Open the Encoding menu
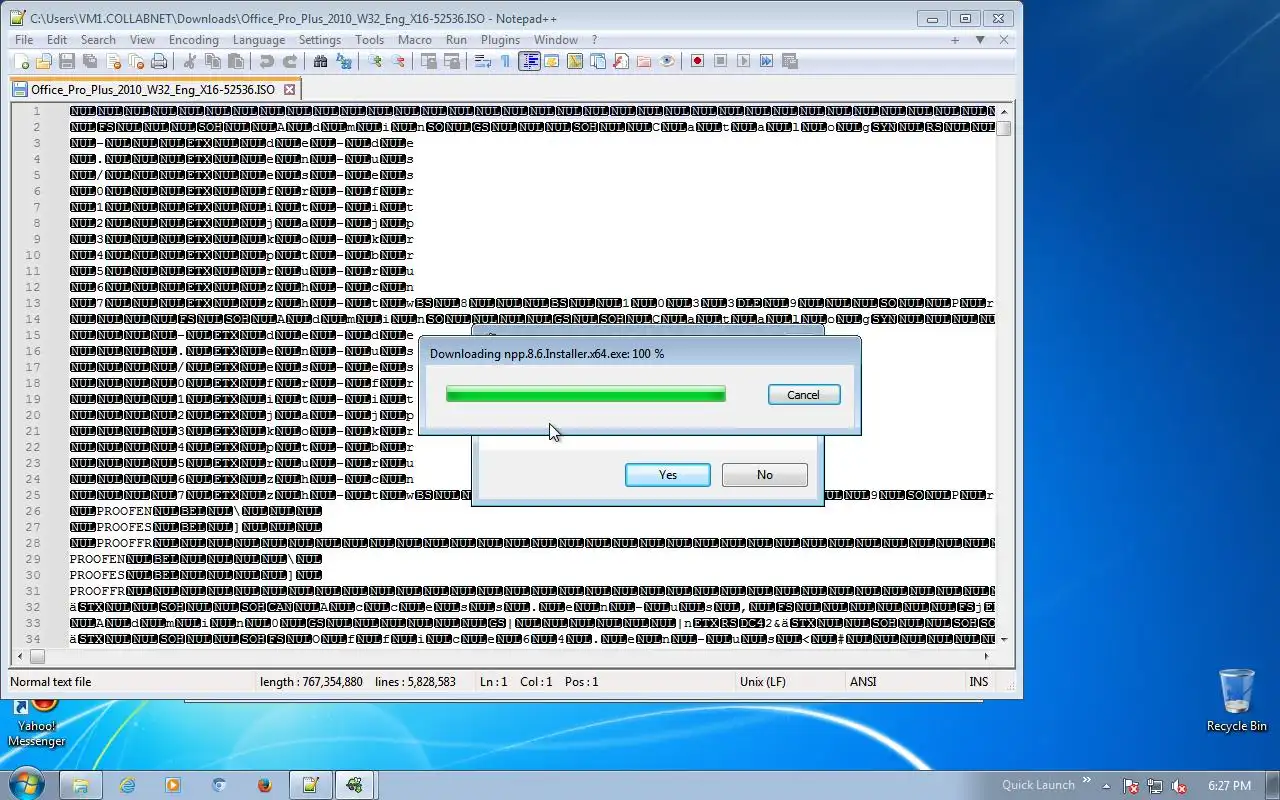The width and height of the screenshot is (1280, 800). pyautogui.click(x=194, y=40)
